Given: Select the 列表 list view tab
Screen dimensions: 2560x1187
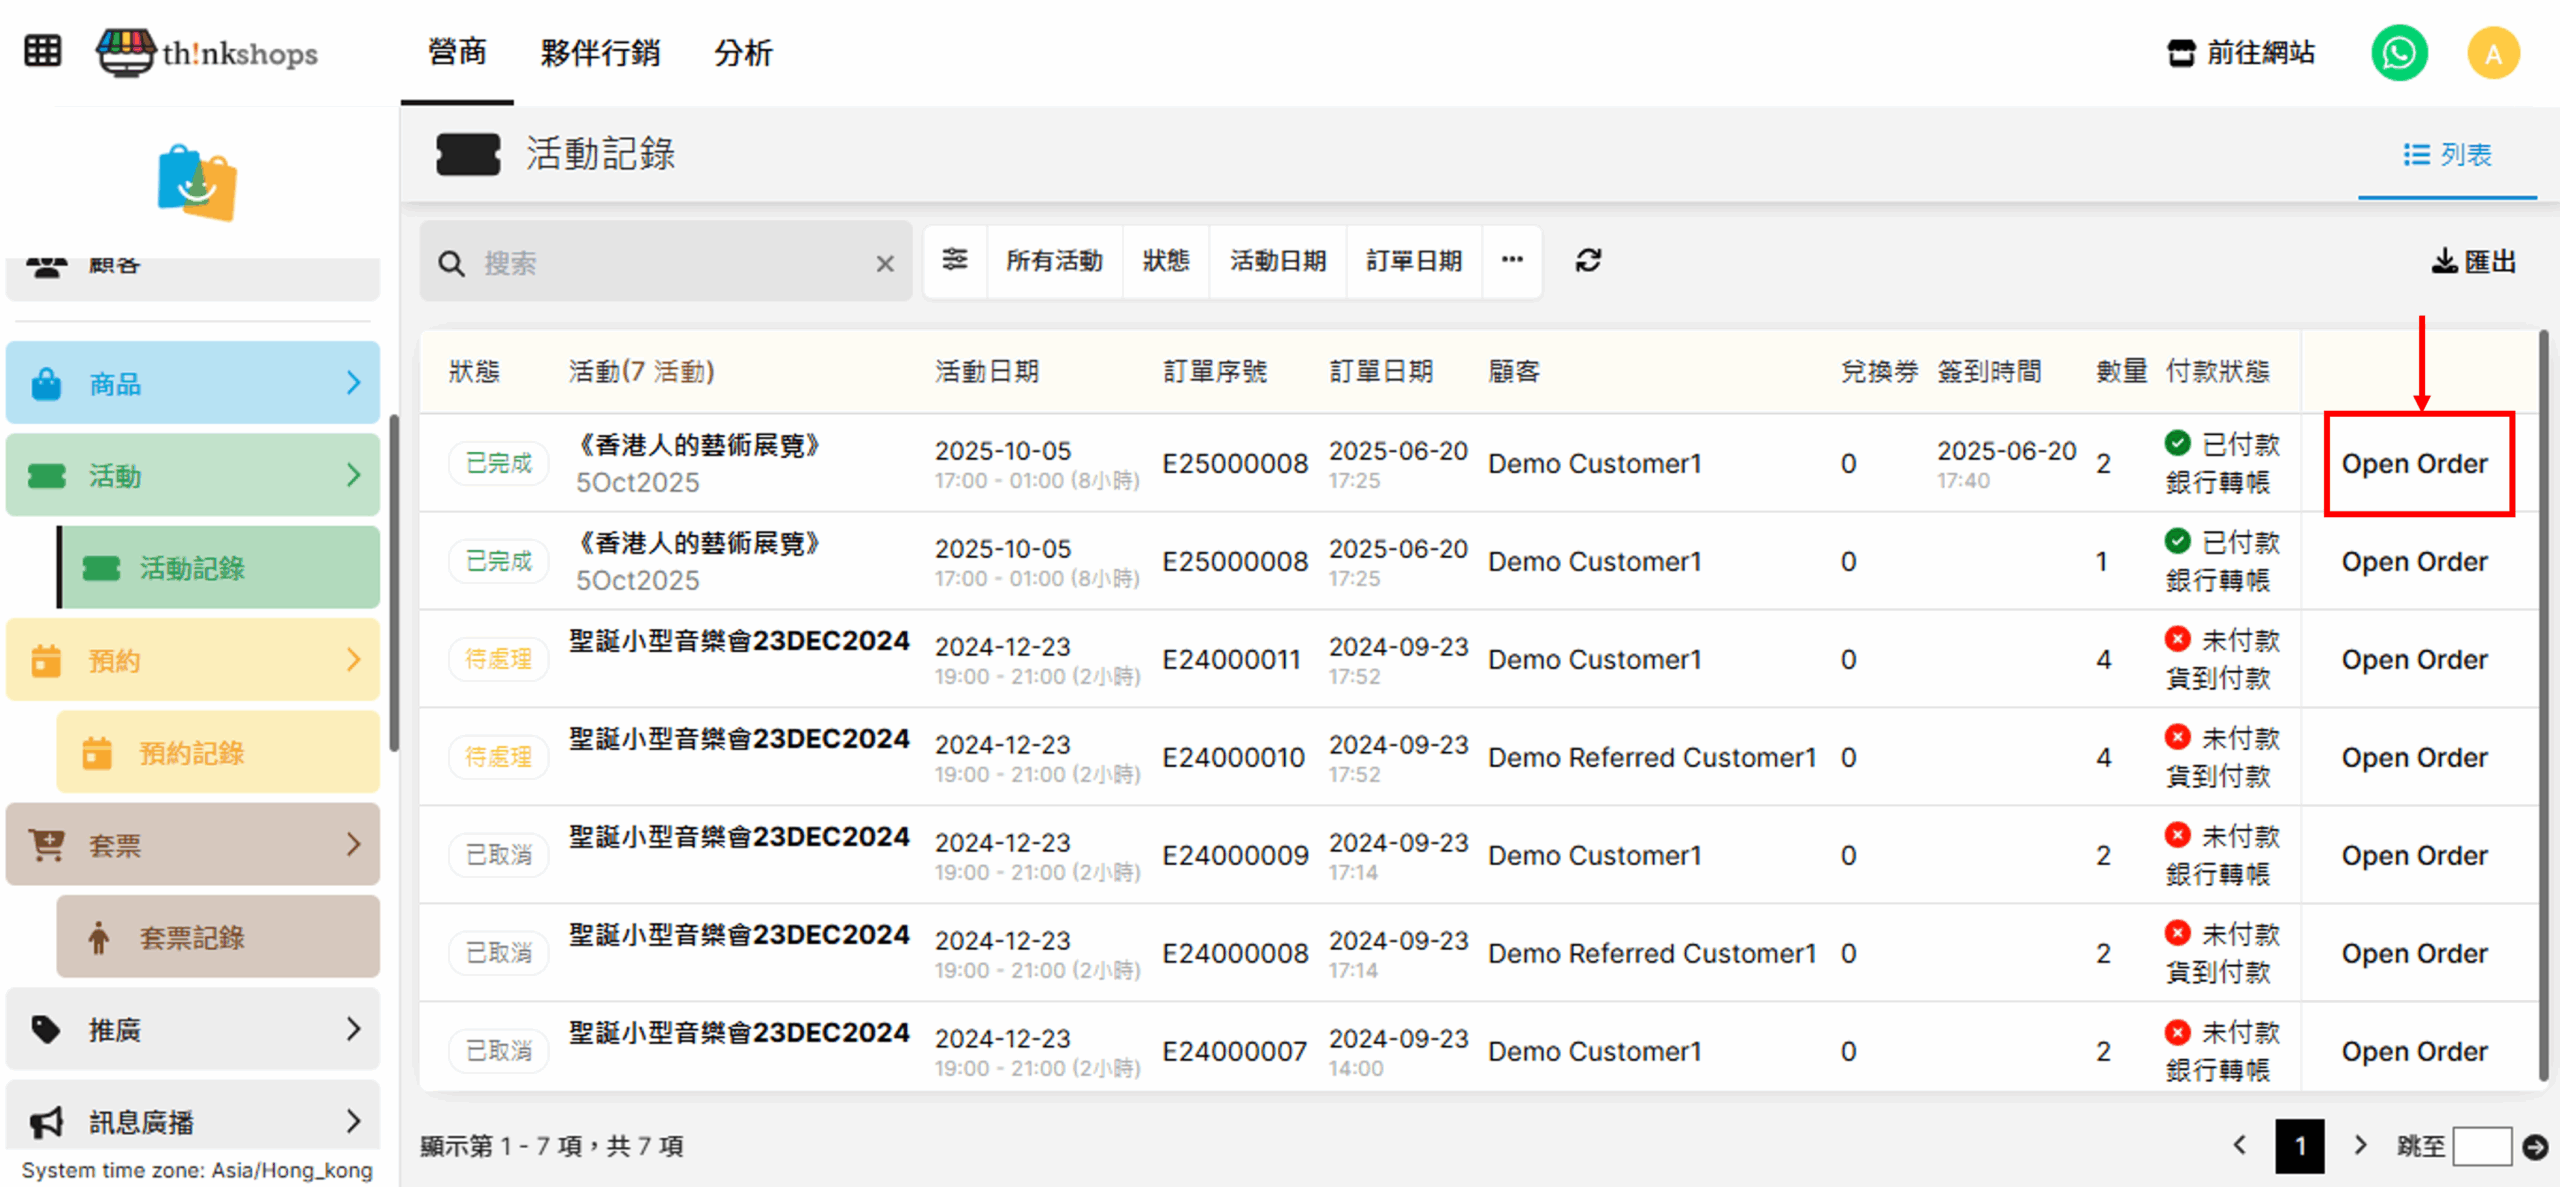Looking at the screenshot, I should 2447,155.
